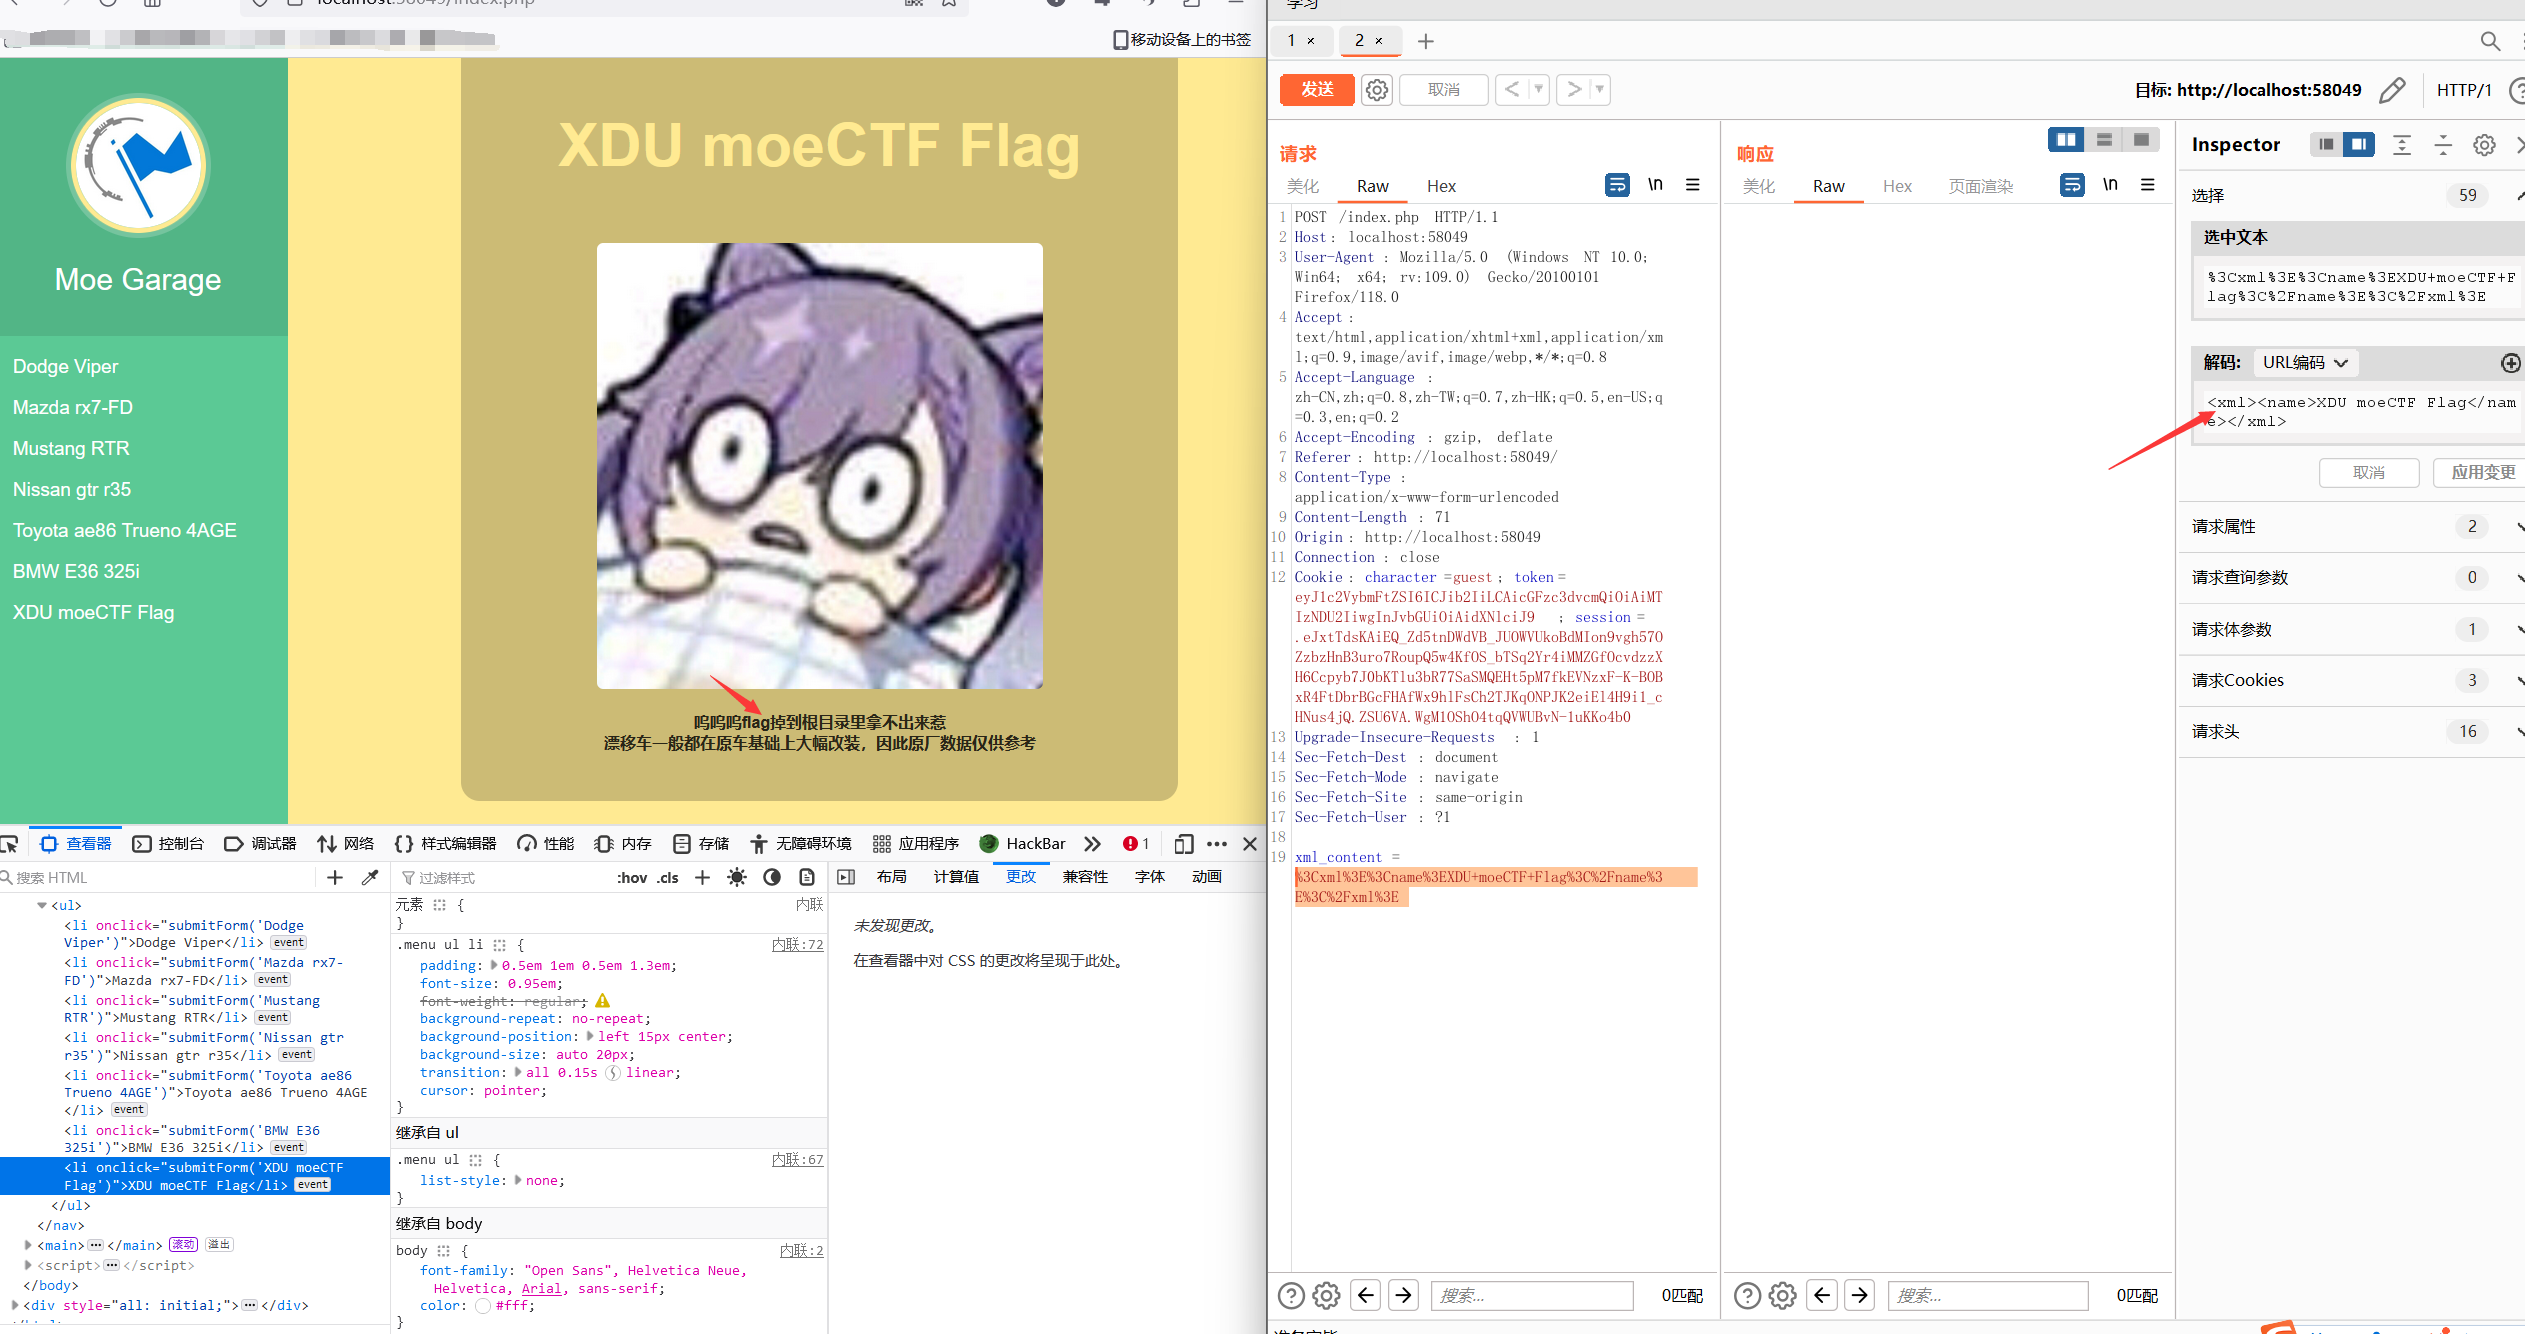Select the element picker tool in DevTools
This screenshot has width=2525, height=1334.
[x=11, y=843]
